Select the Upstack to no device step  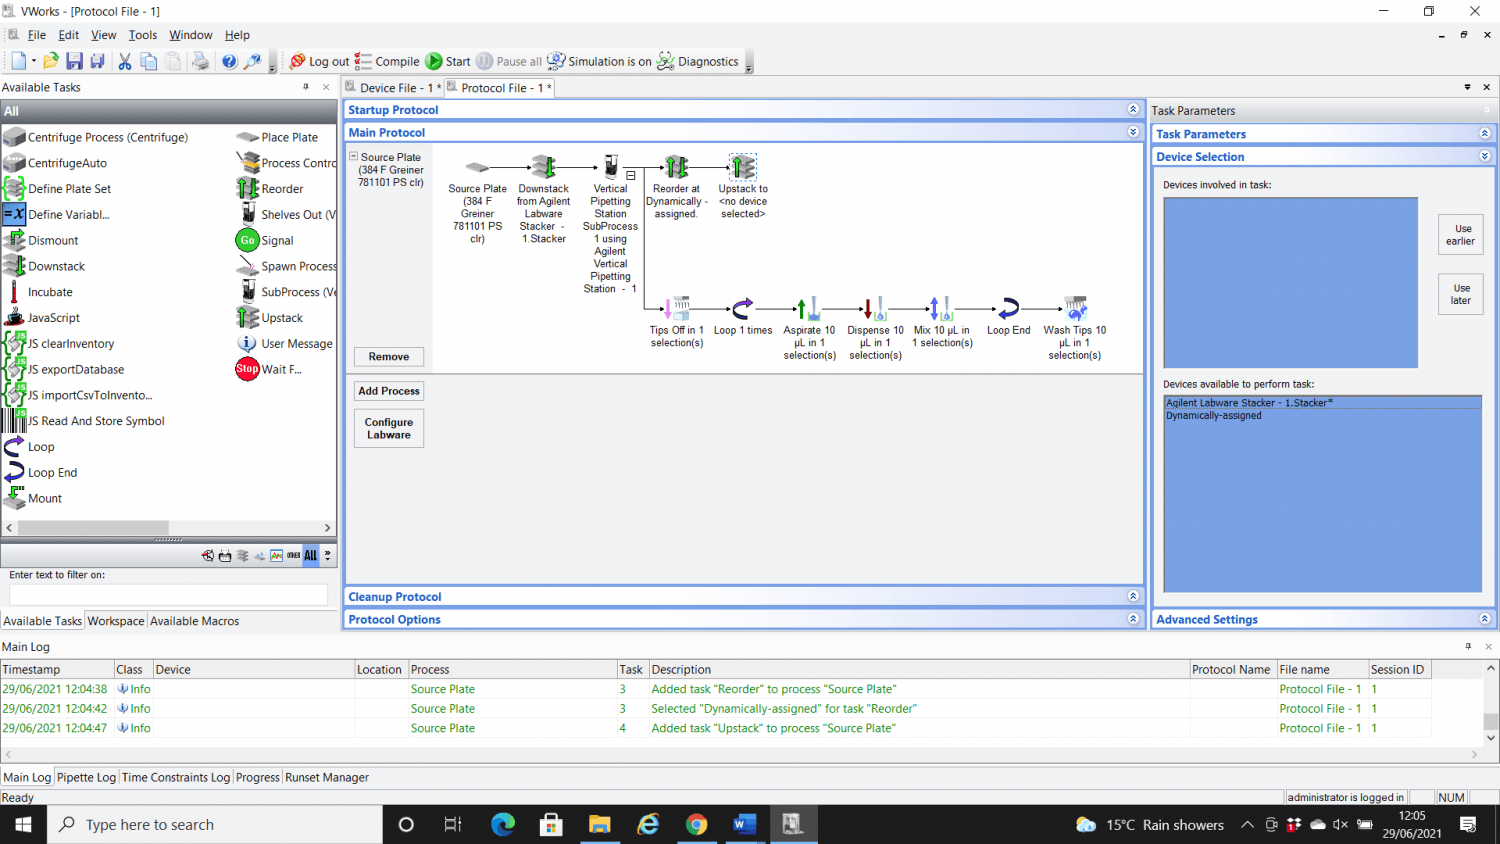(743, 188)
